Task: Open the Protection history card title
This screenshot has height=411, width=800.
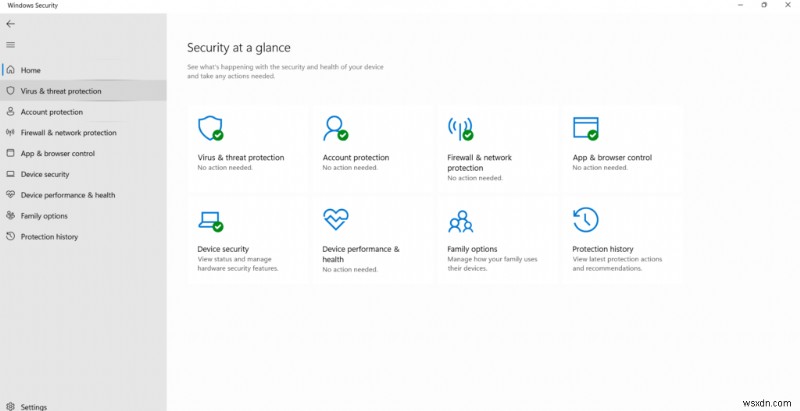Action: 603,249
